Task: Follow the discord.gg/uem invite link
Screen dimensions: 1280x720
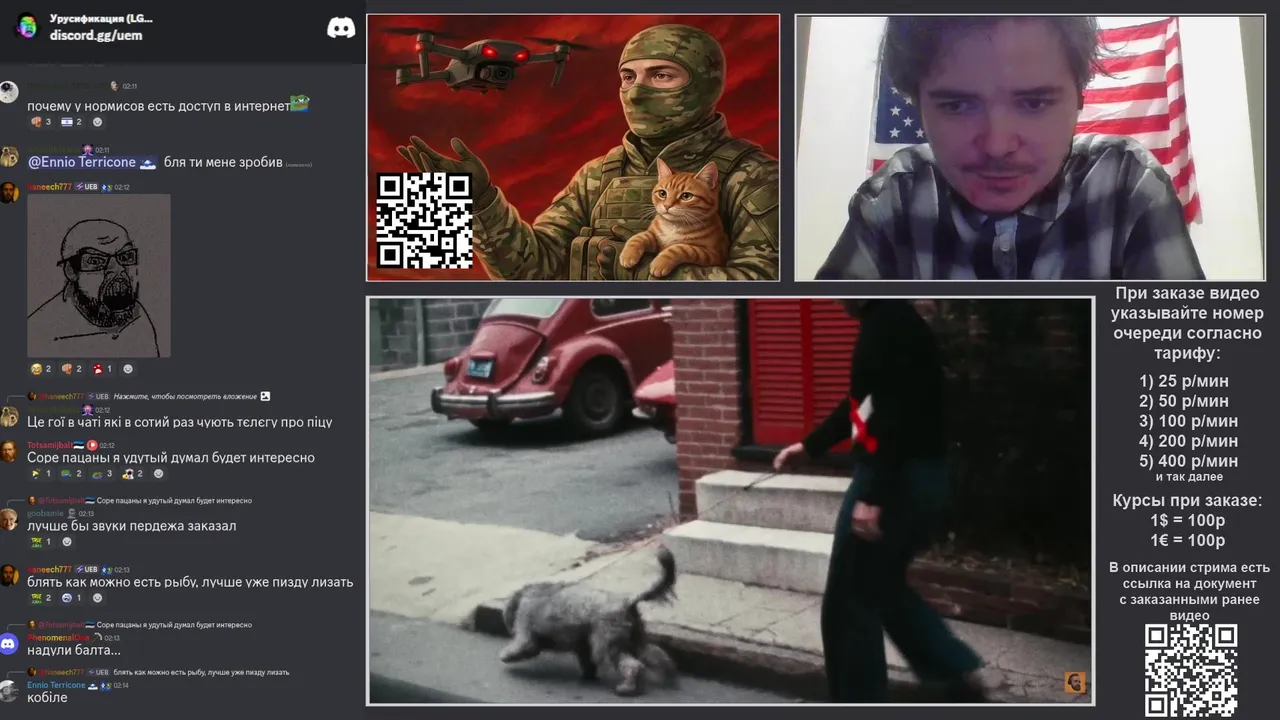Action: [x=96, y=35]
